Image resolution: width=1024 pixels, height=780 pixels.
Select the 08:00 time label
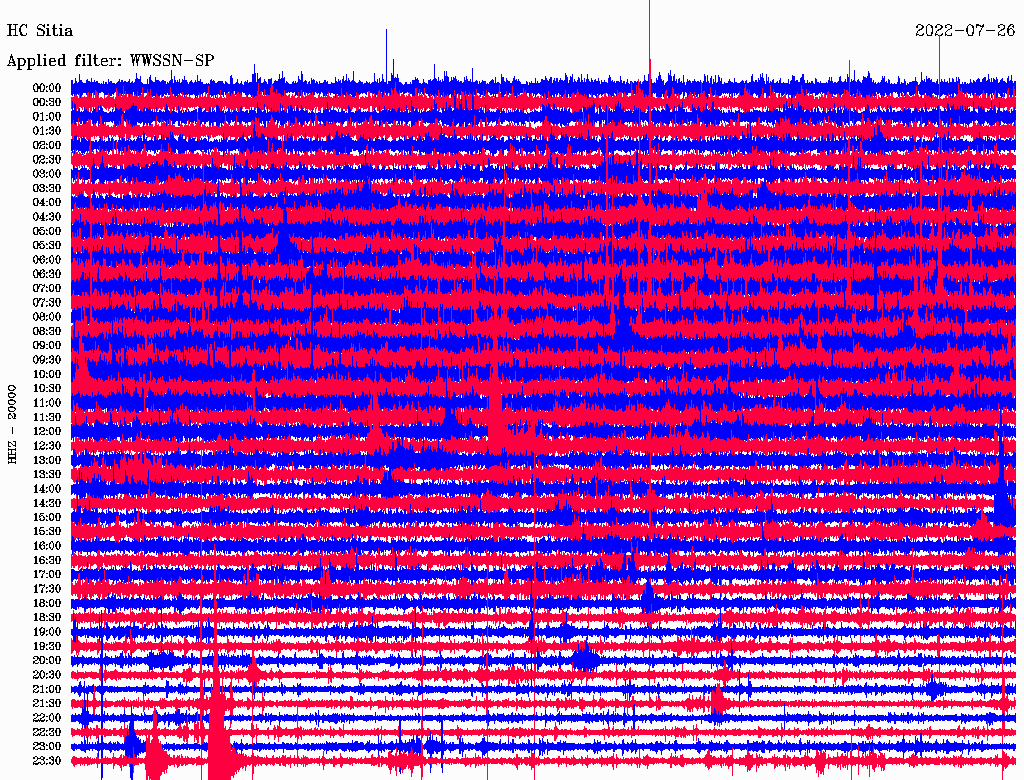coord(47,317)
